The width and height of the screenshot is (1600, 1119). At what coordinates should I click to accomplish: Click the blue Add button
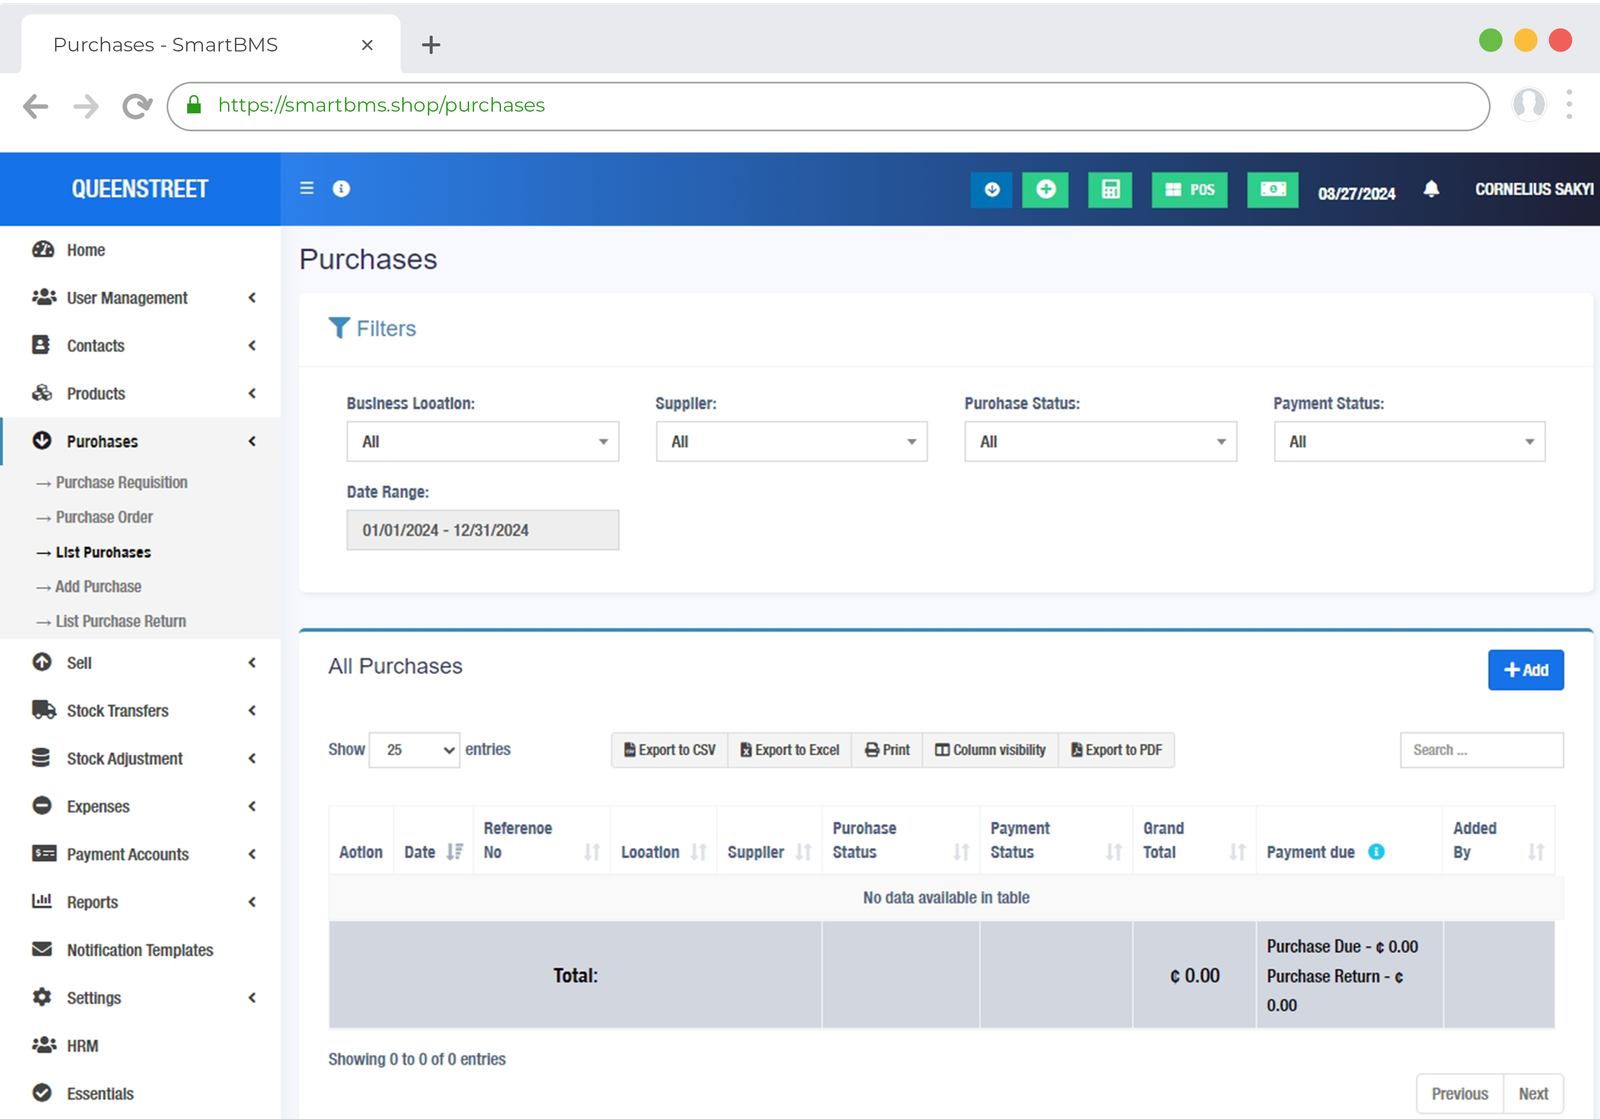[x=1525, y=670]
